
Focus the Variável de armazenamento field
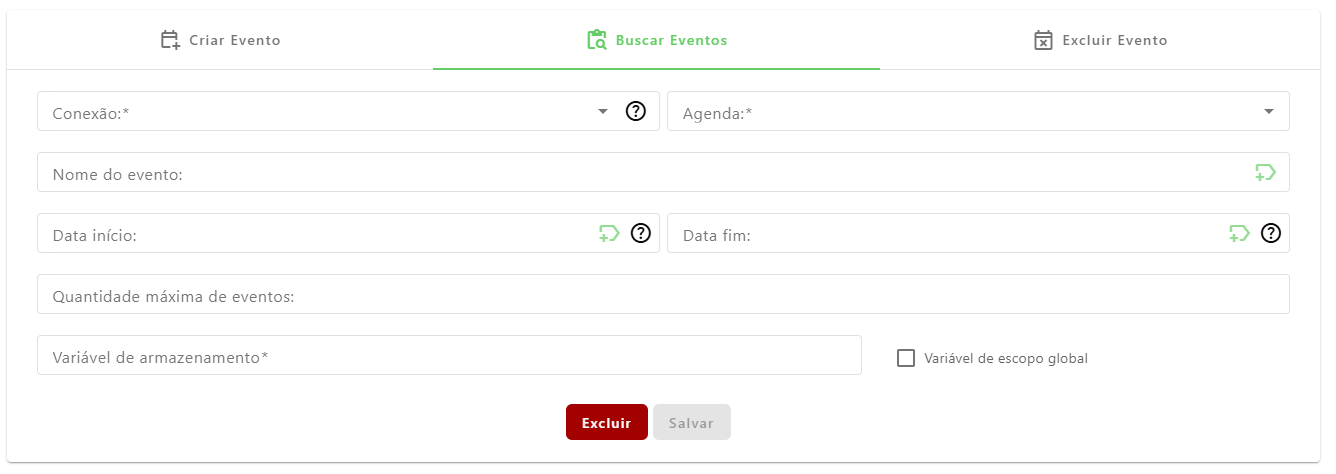click(449, 355)
